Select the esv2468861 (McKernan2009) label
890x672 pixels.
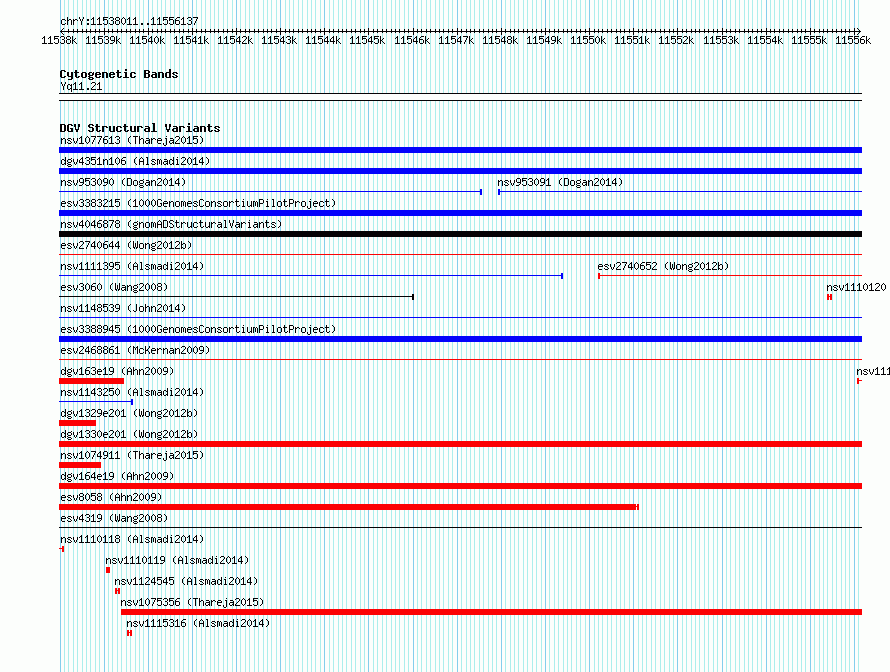[x=135, y=350]
